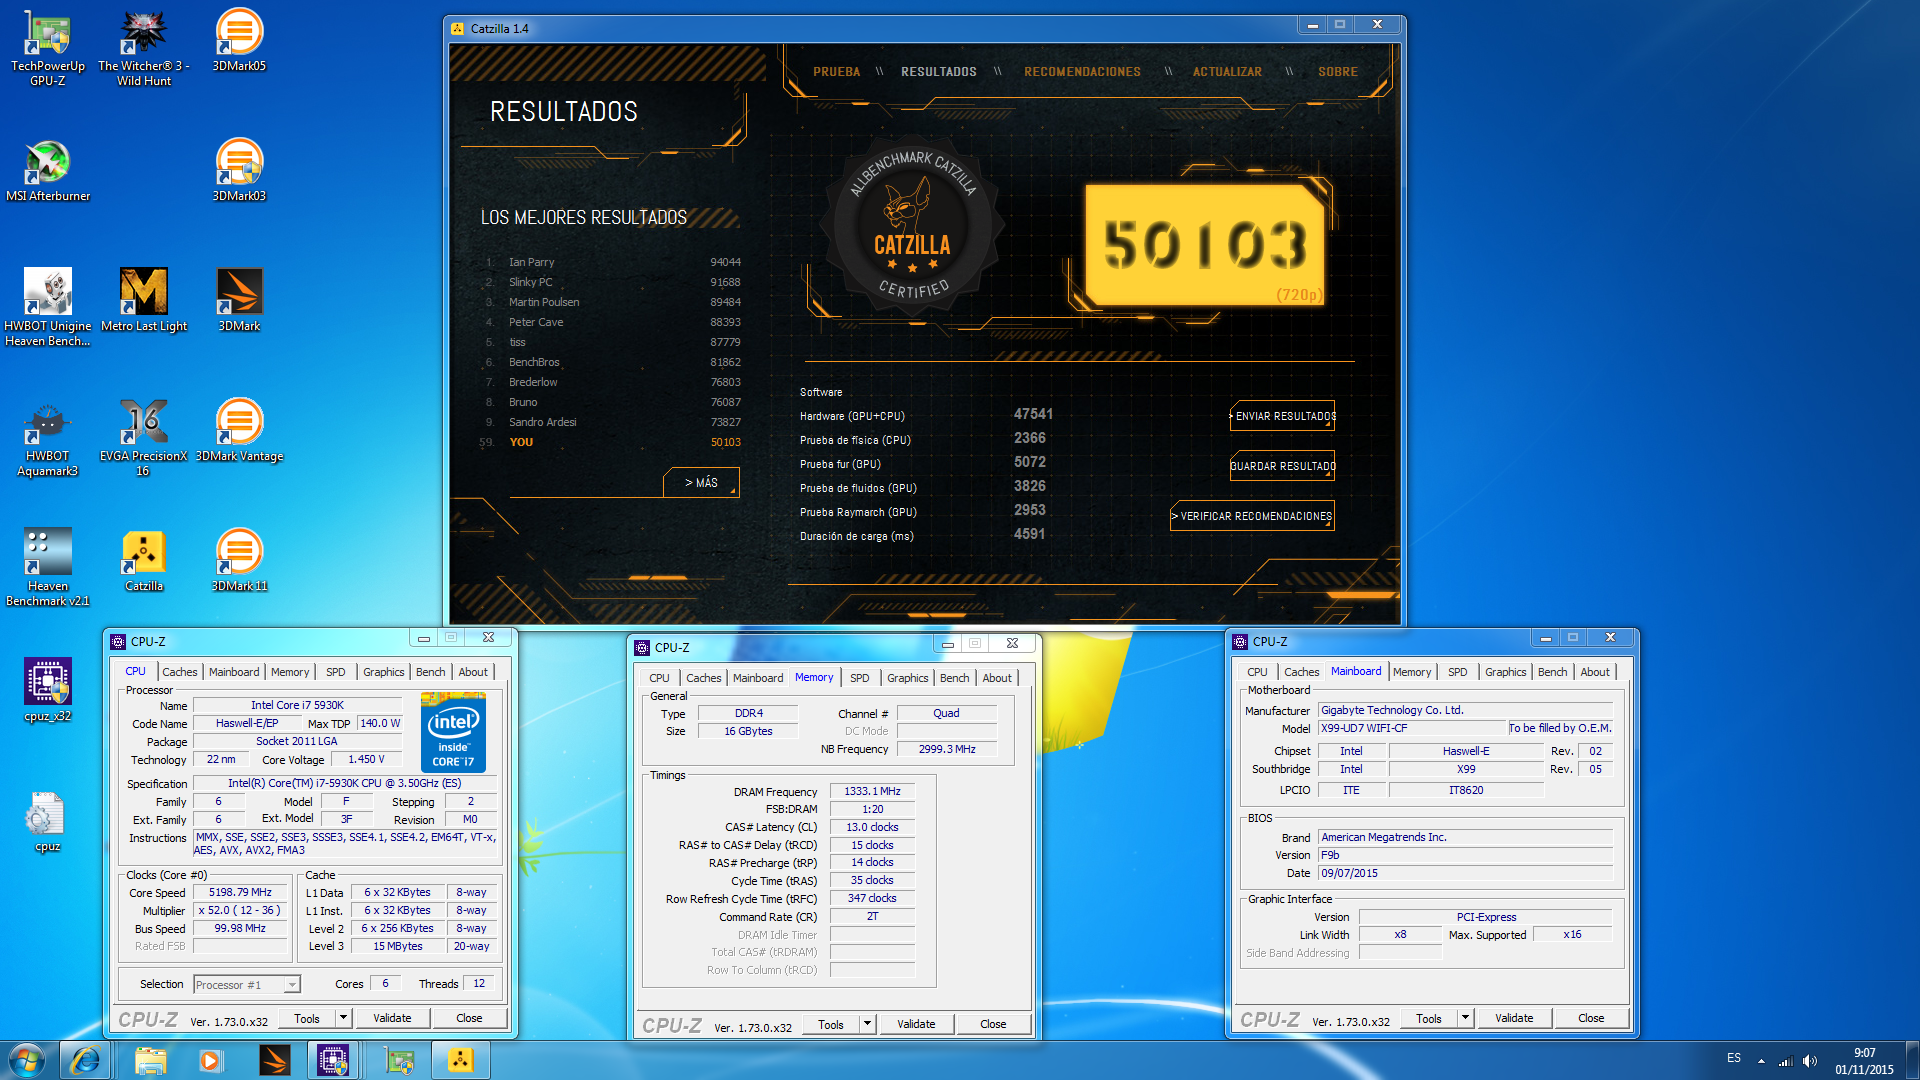This screenshot has height=1080, width=1920.
Task: Click the taskbar clock 9:07
Action: click(x=1864, y=1052)
